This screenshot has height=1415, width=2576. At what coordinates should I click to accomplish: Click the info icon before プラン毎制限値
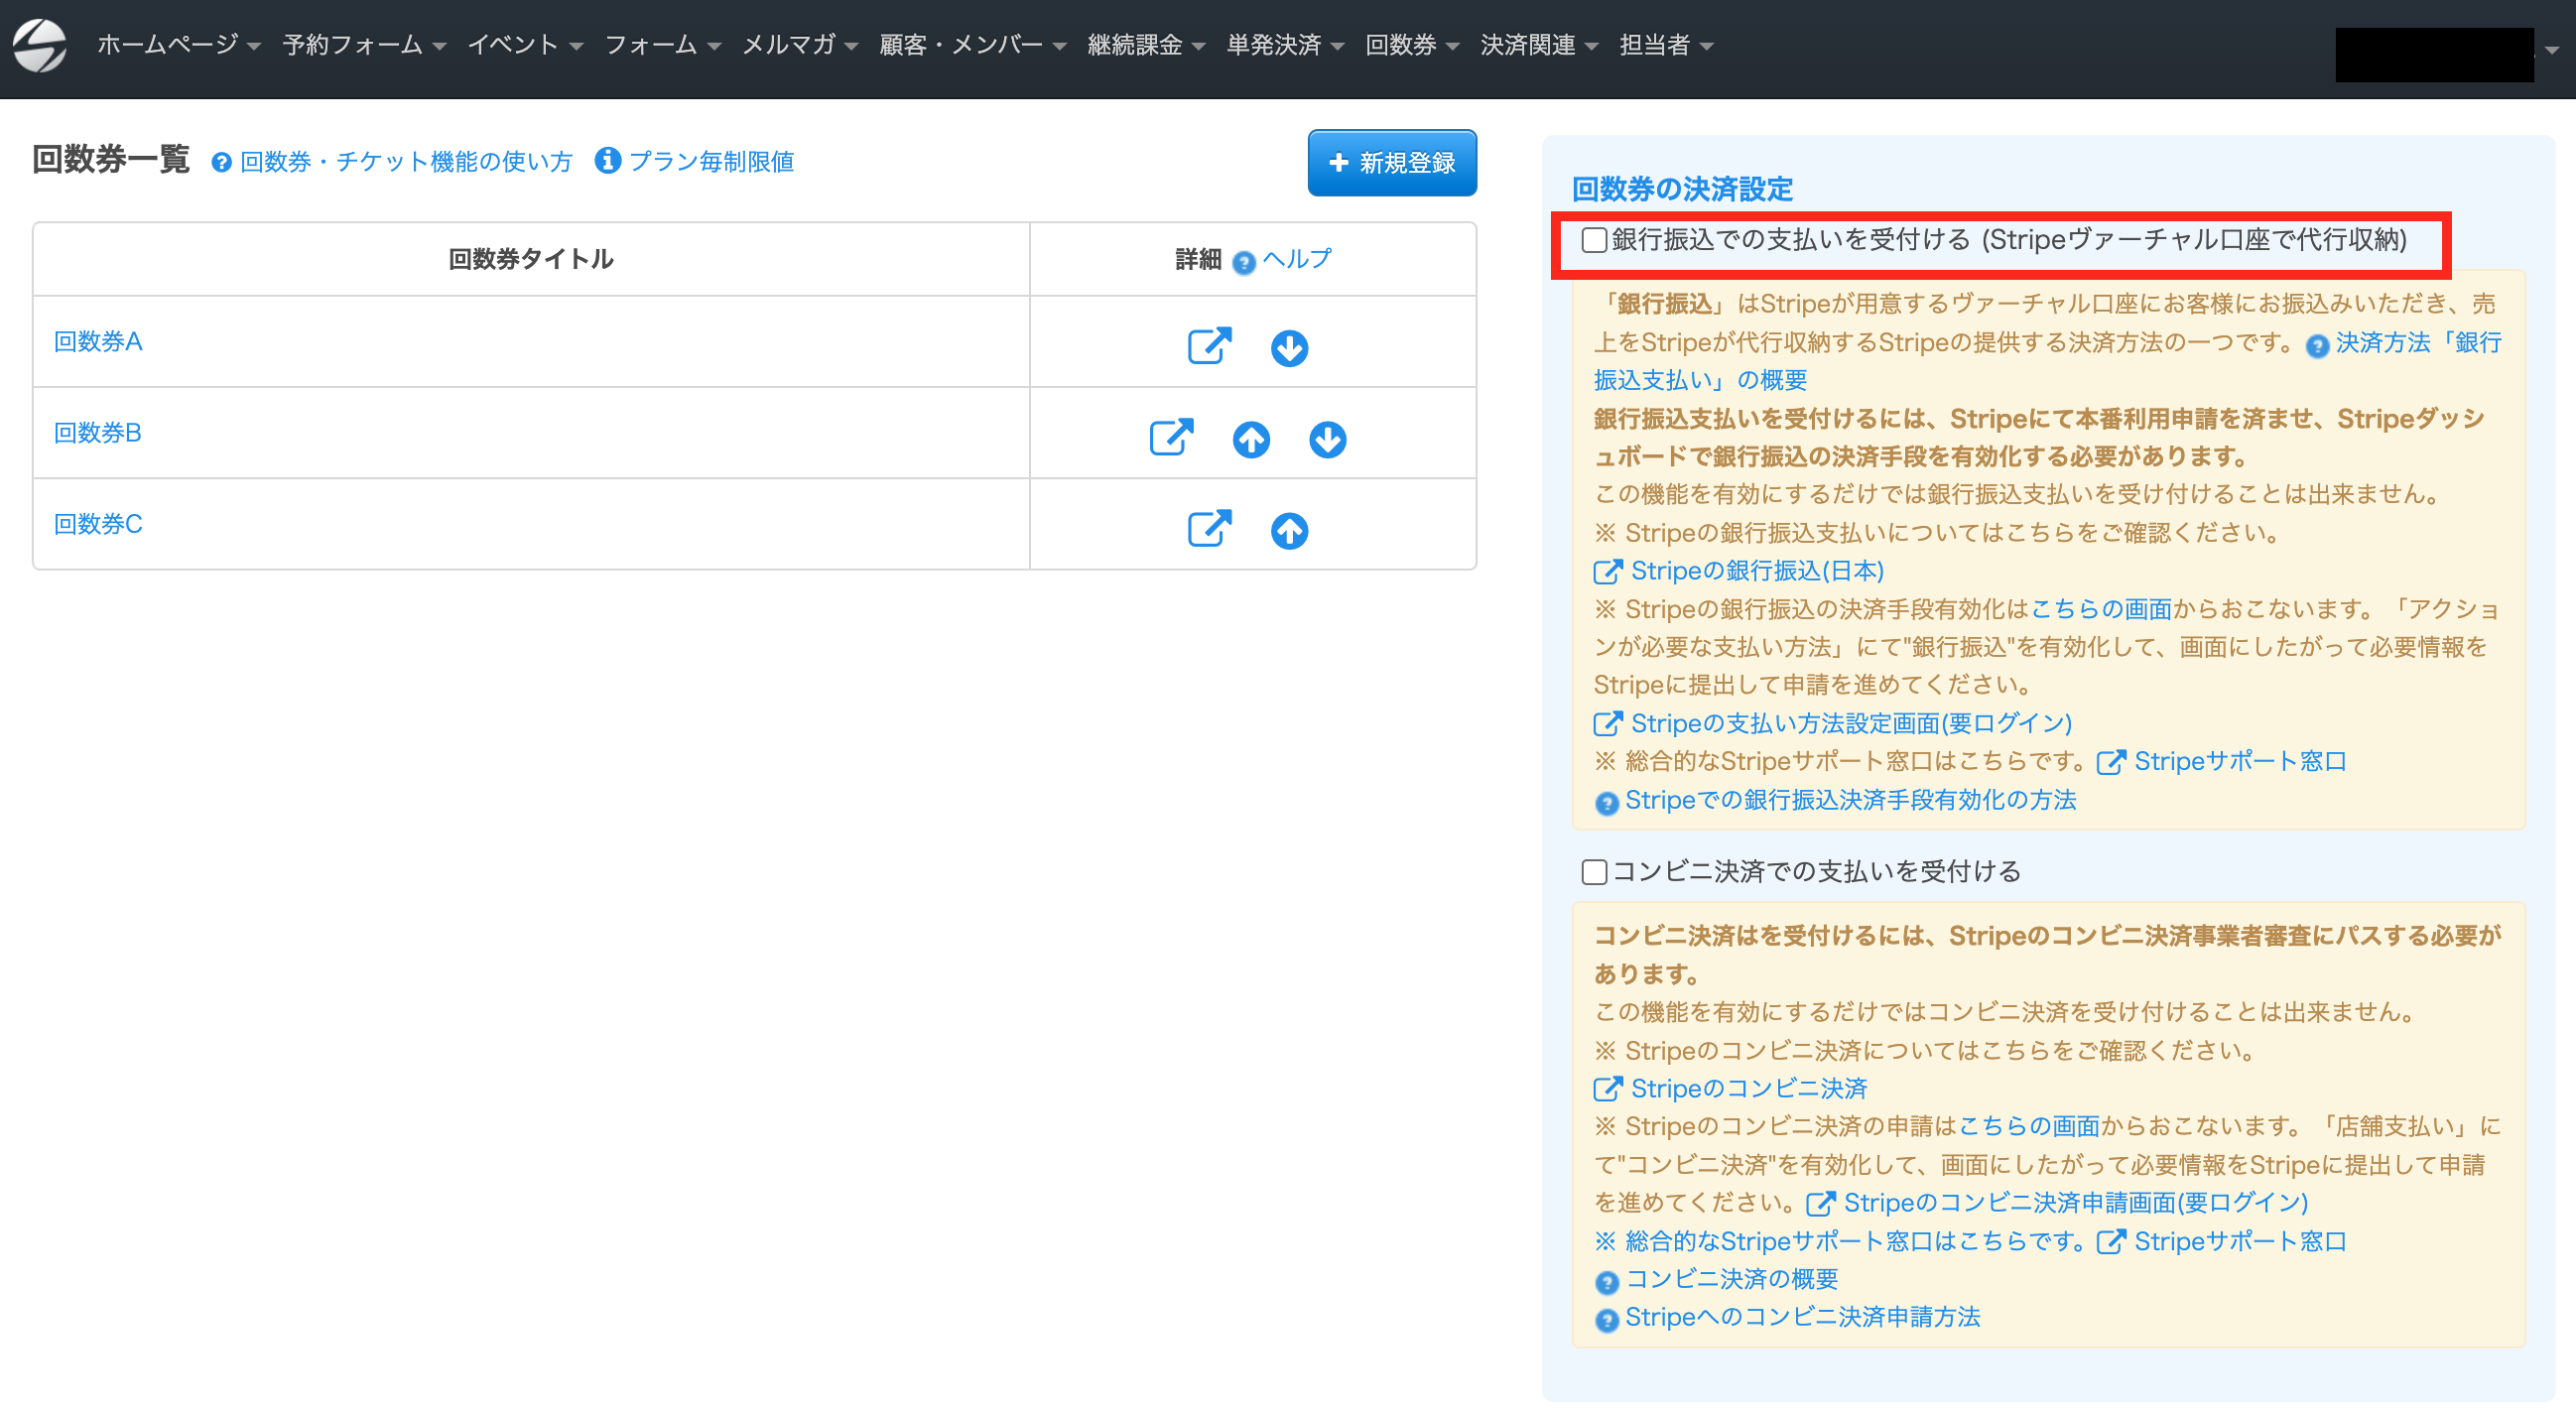[610, 161]
